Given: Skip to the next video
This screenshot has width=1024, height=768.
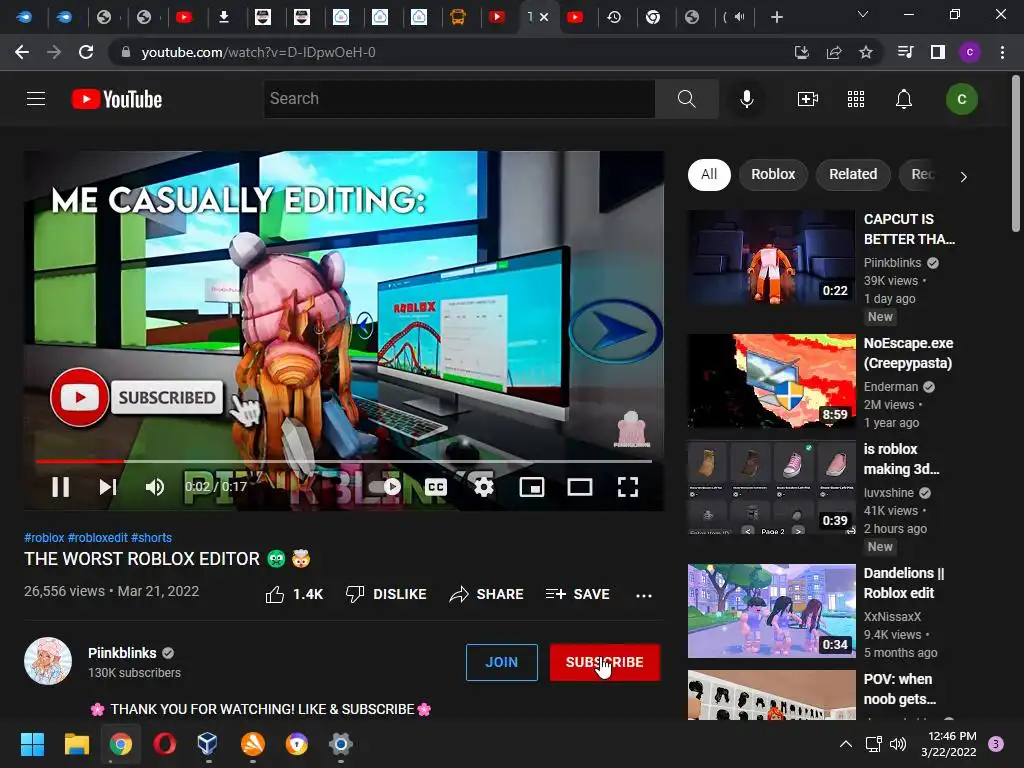Looking at the screenshot, I should [x=108, y=487].
